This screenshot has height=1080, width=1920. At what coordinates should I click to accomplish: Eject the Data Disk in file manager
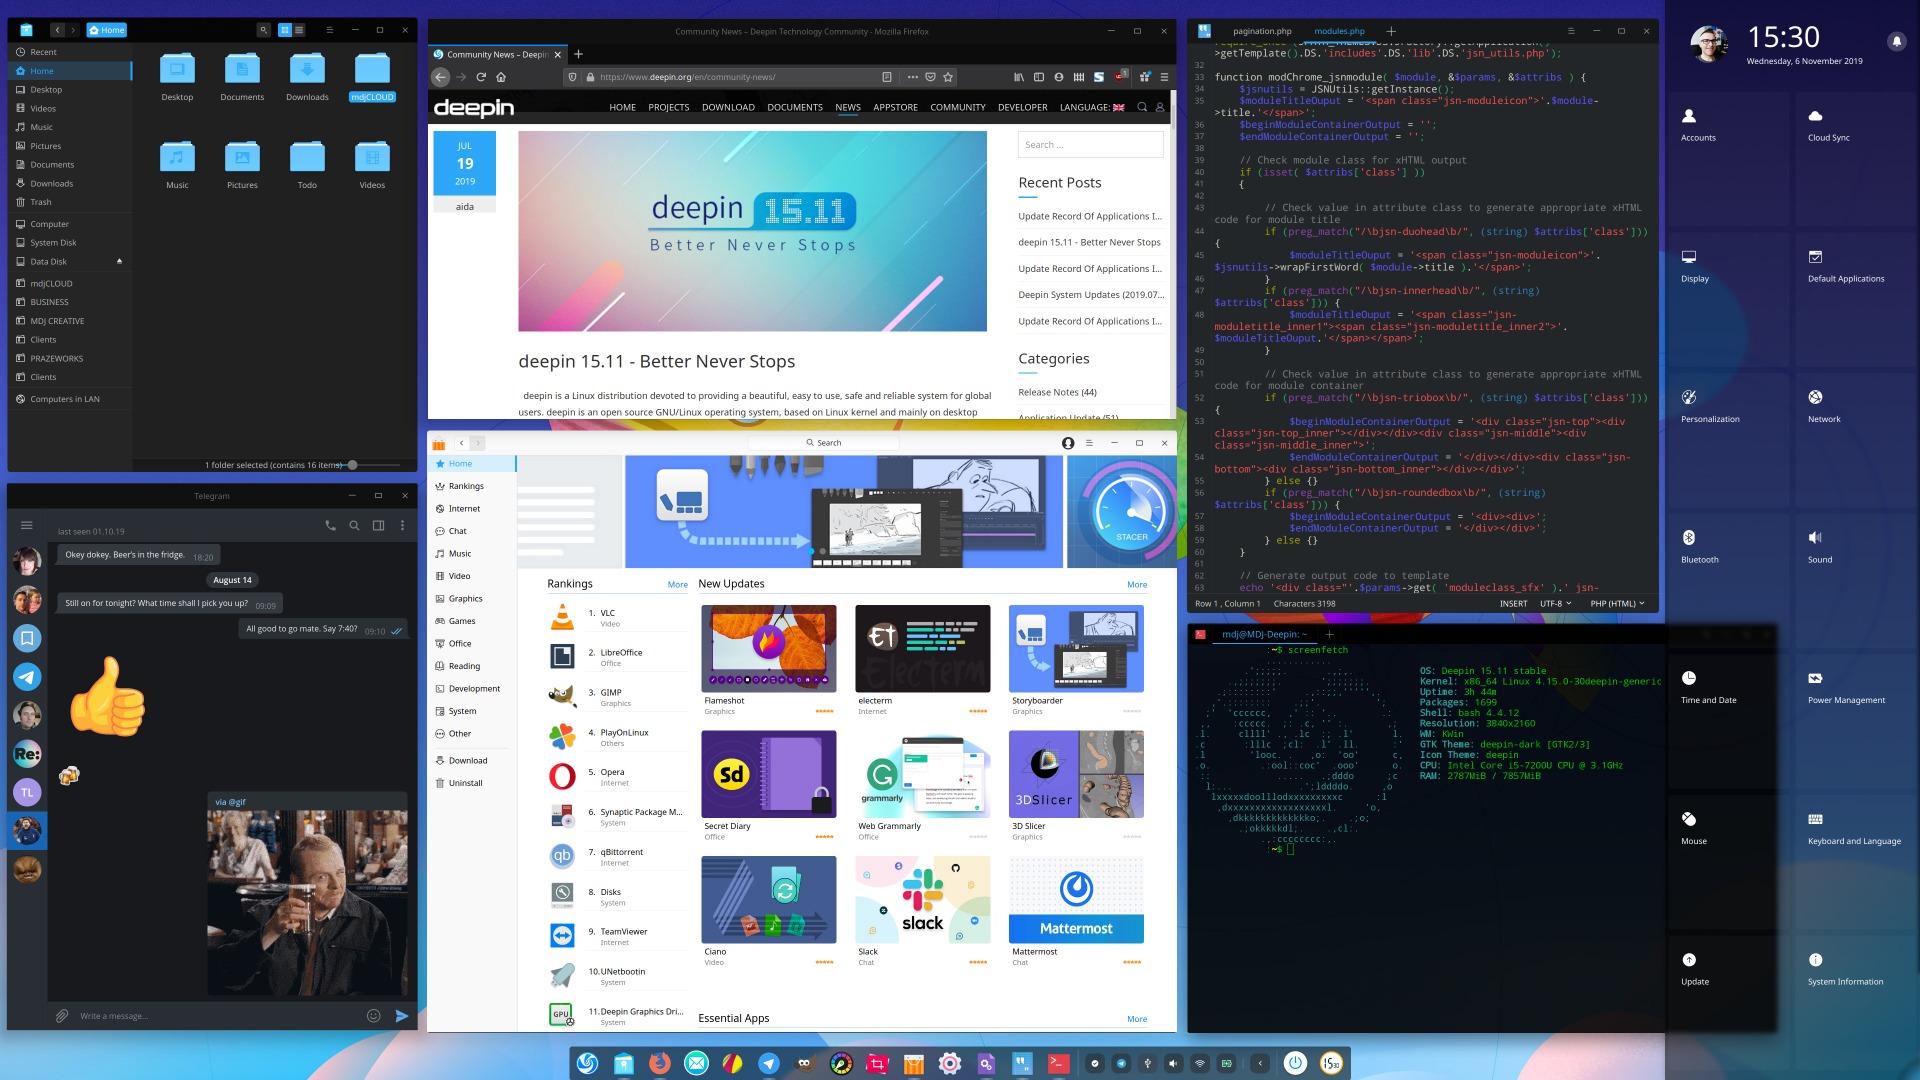pos(119,262)
